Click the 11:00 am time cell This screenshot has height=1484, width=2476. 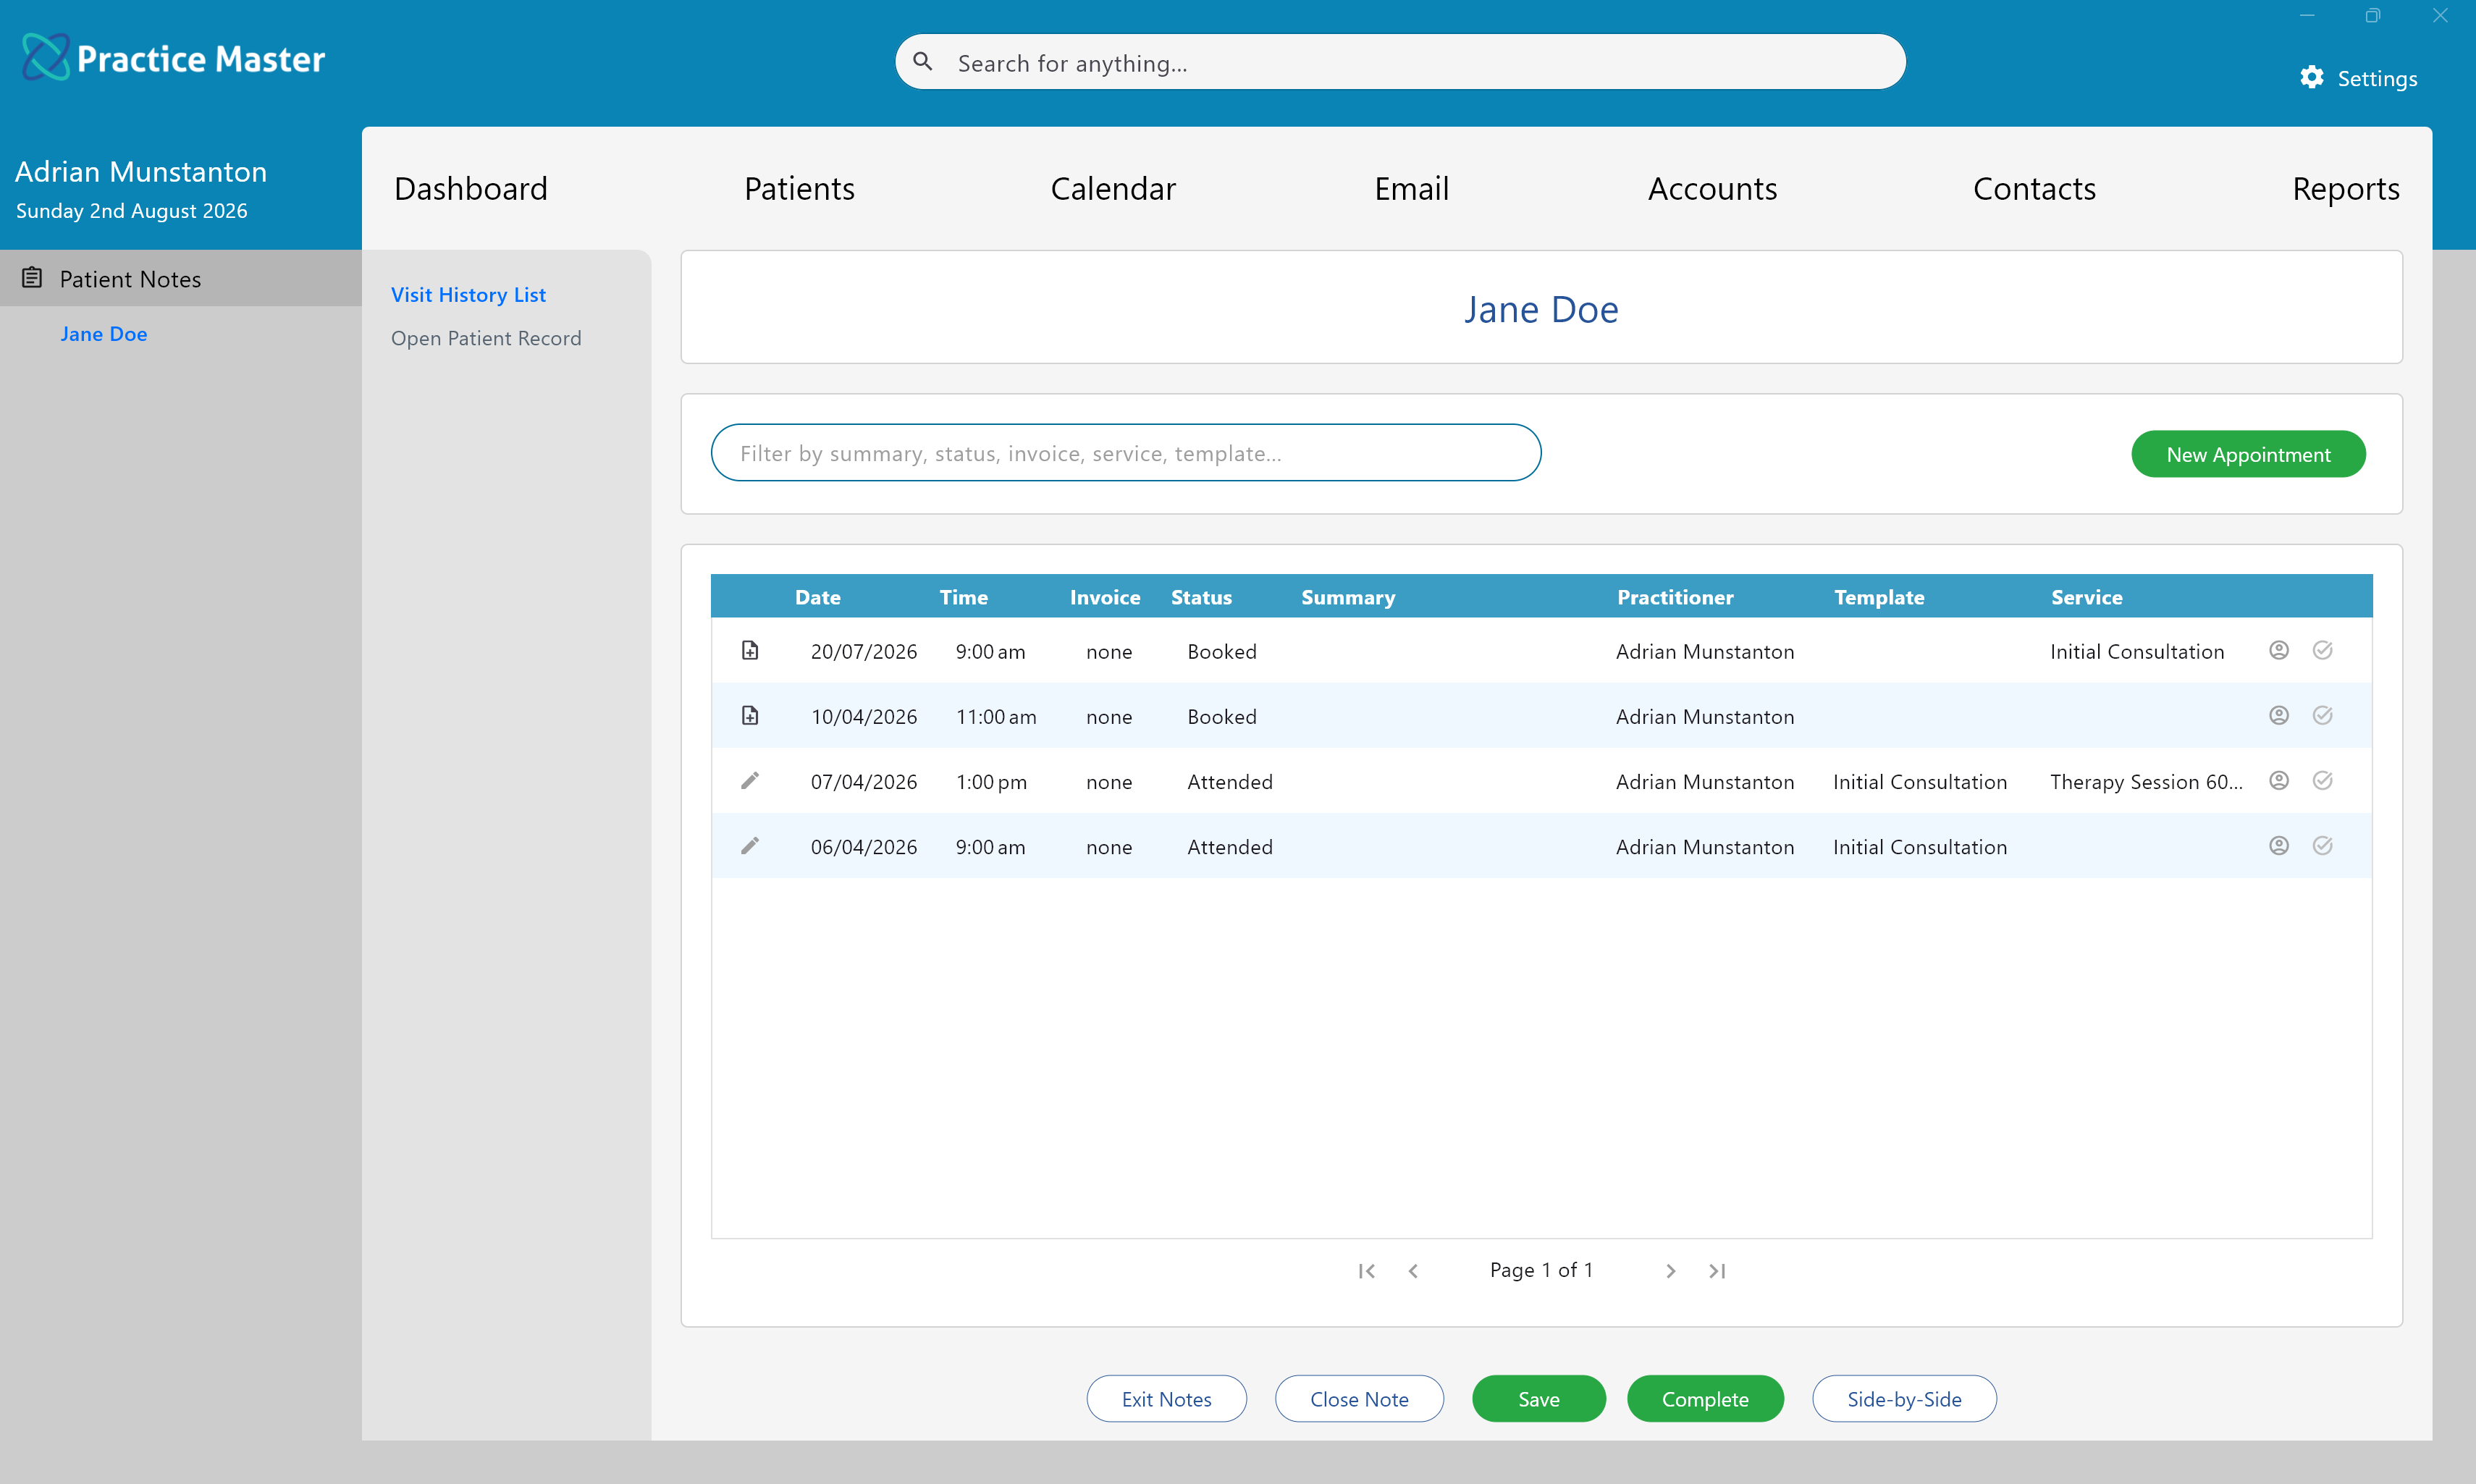pyautogui.click(x=996, y=717)
